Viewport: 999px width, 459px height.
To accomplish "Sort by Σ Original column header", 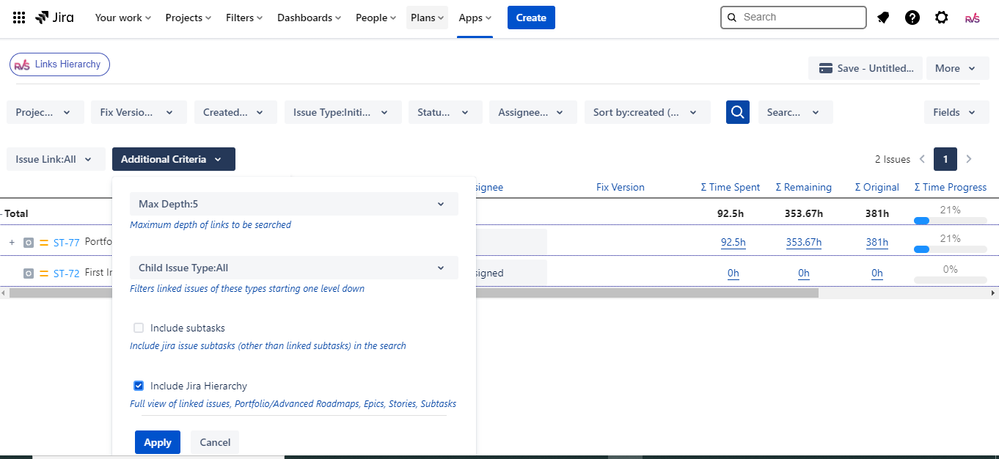I will pos(877,187).
